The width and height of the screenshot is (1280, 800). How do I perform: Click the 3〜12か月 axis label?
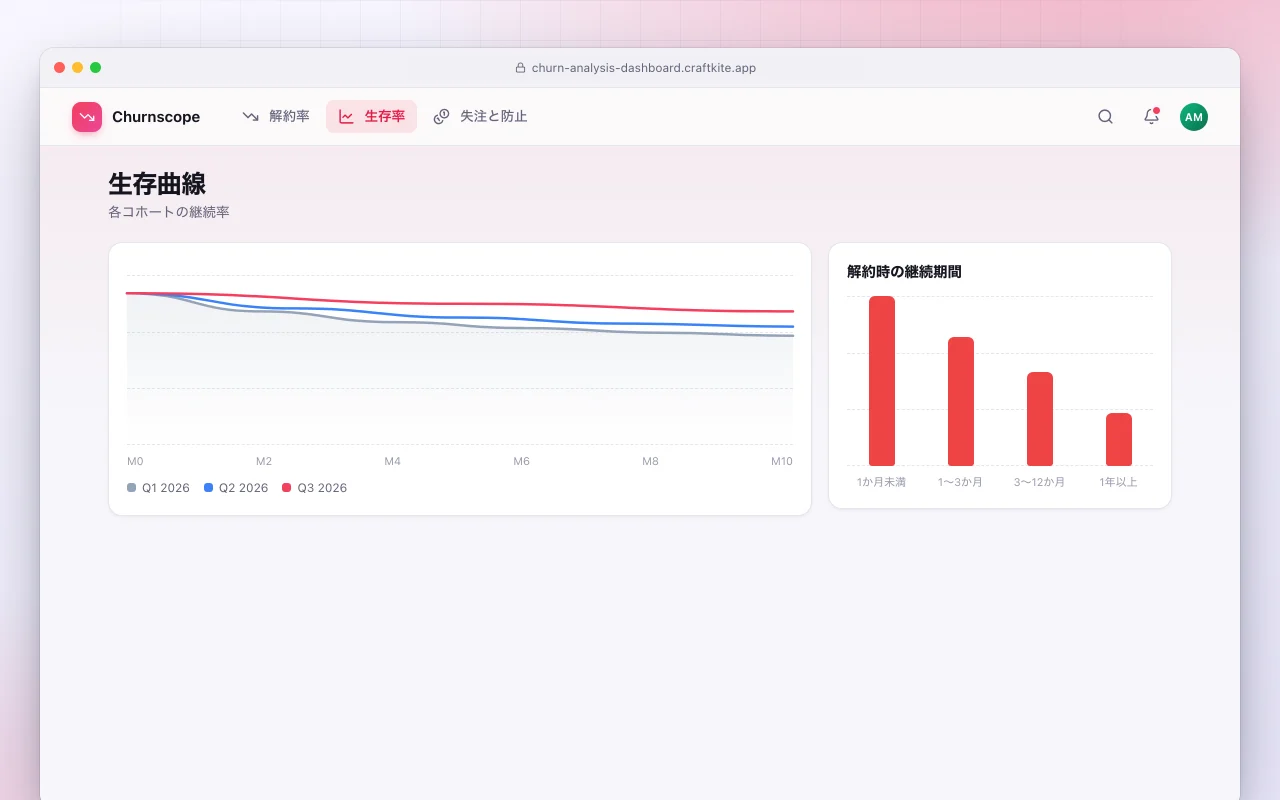tap(1040, 482)
